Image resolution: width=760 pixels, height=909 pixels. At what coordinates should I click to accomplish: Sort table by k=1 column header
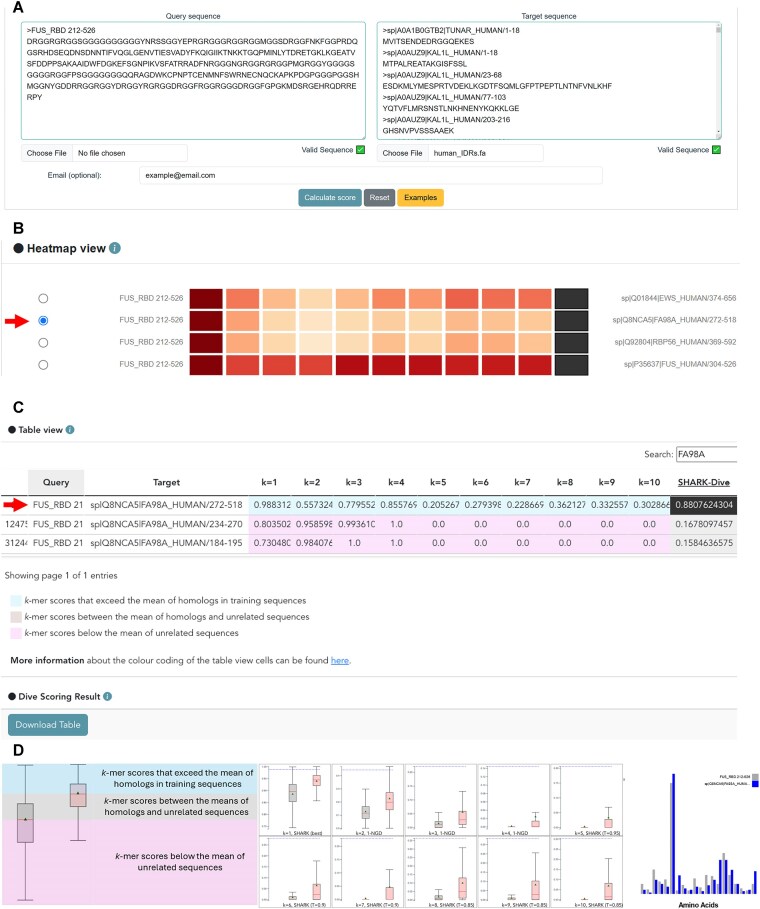click(269, 482)
